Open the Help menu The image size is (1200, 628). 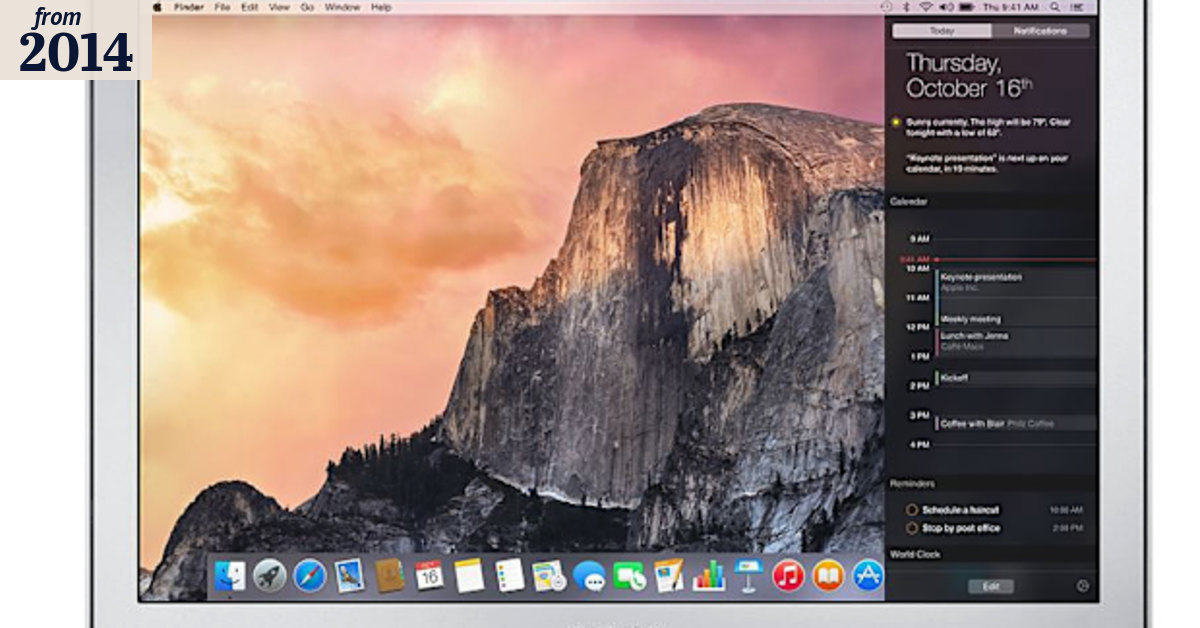(381, 7)
